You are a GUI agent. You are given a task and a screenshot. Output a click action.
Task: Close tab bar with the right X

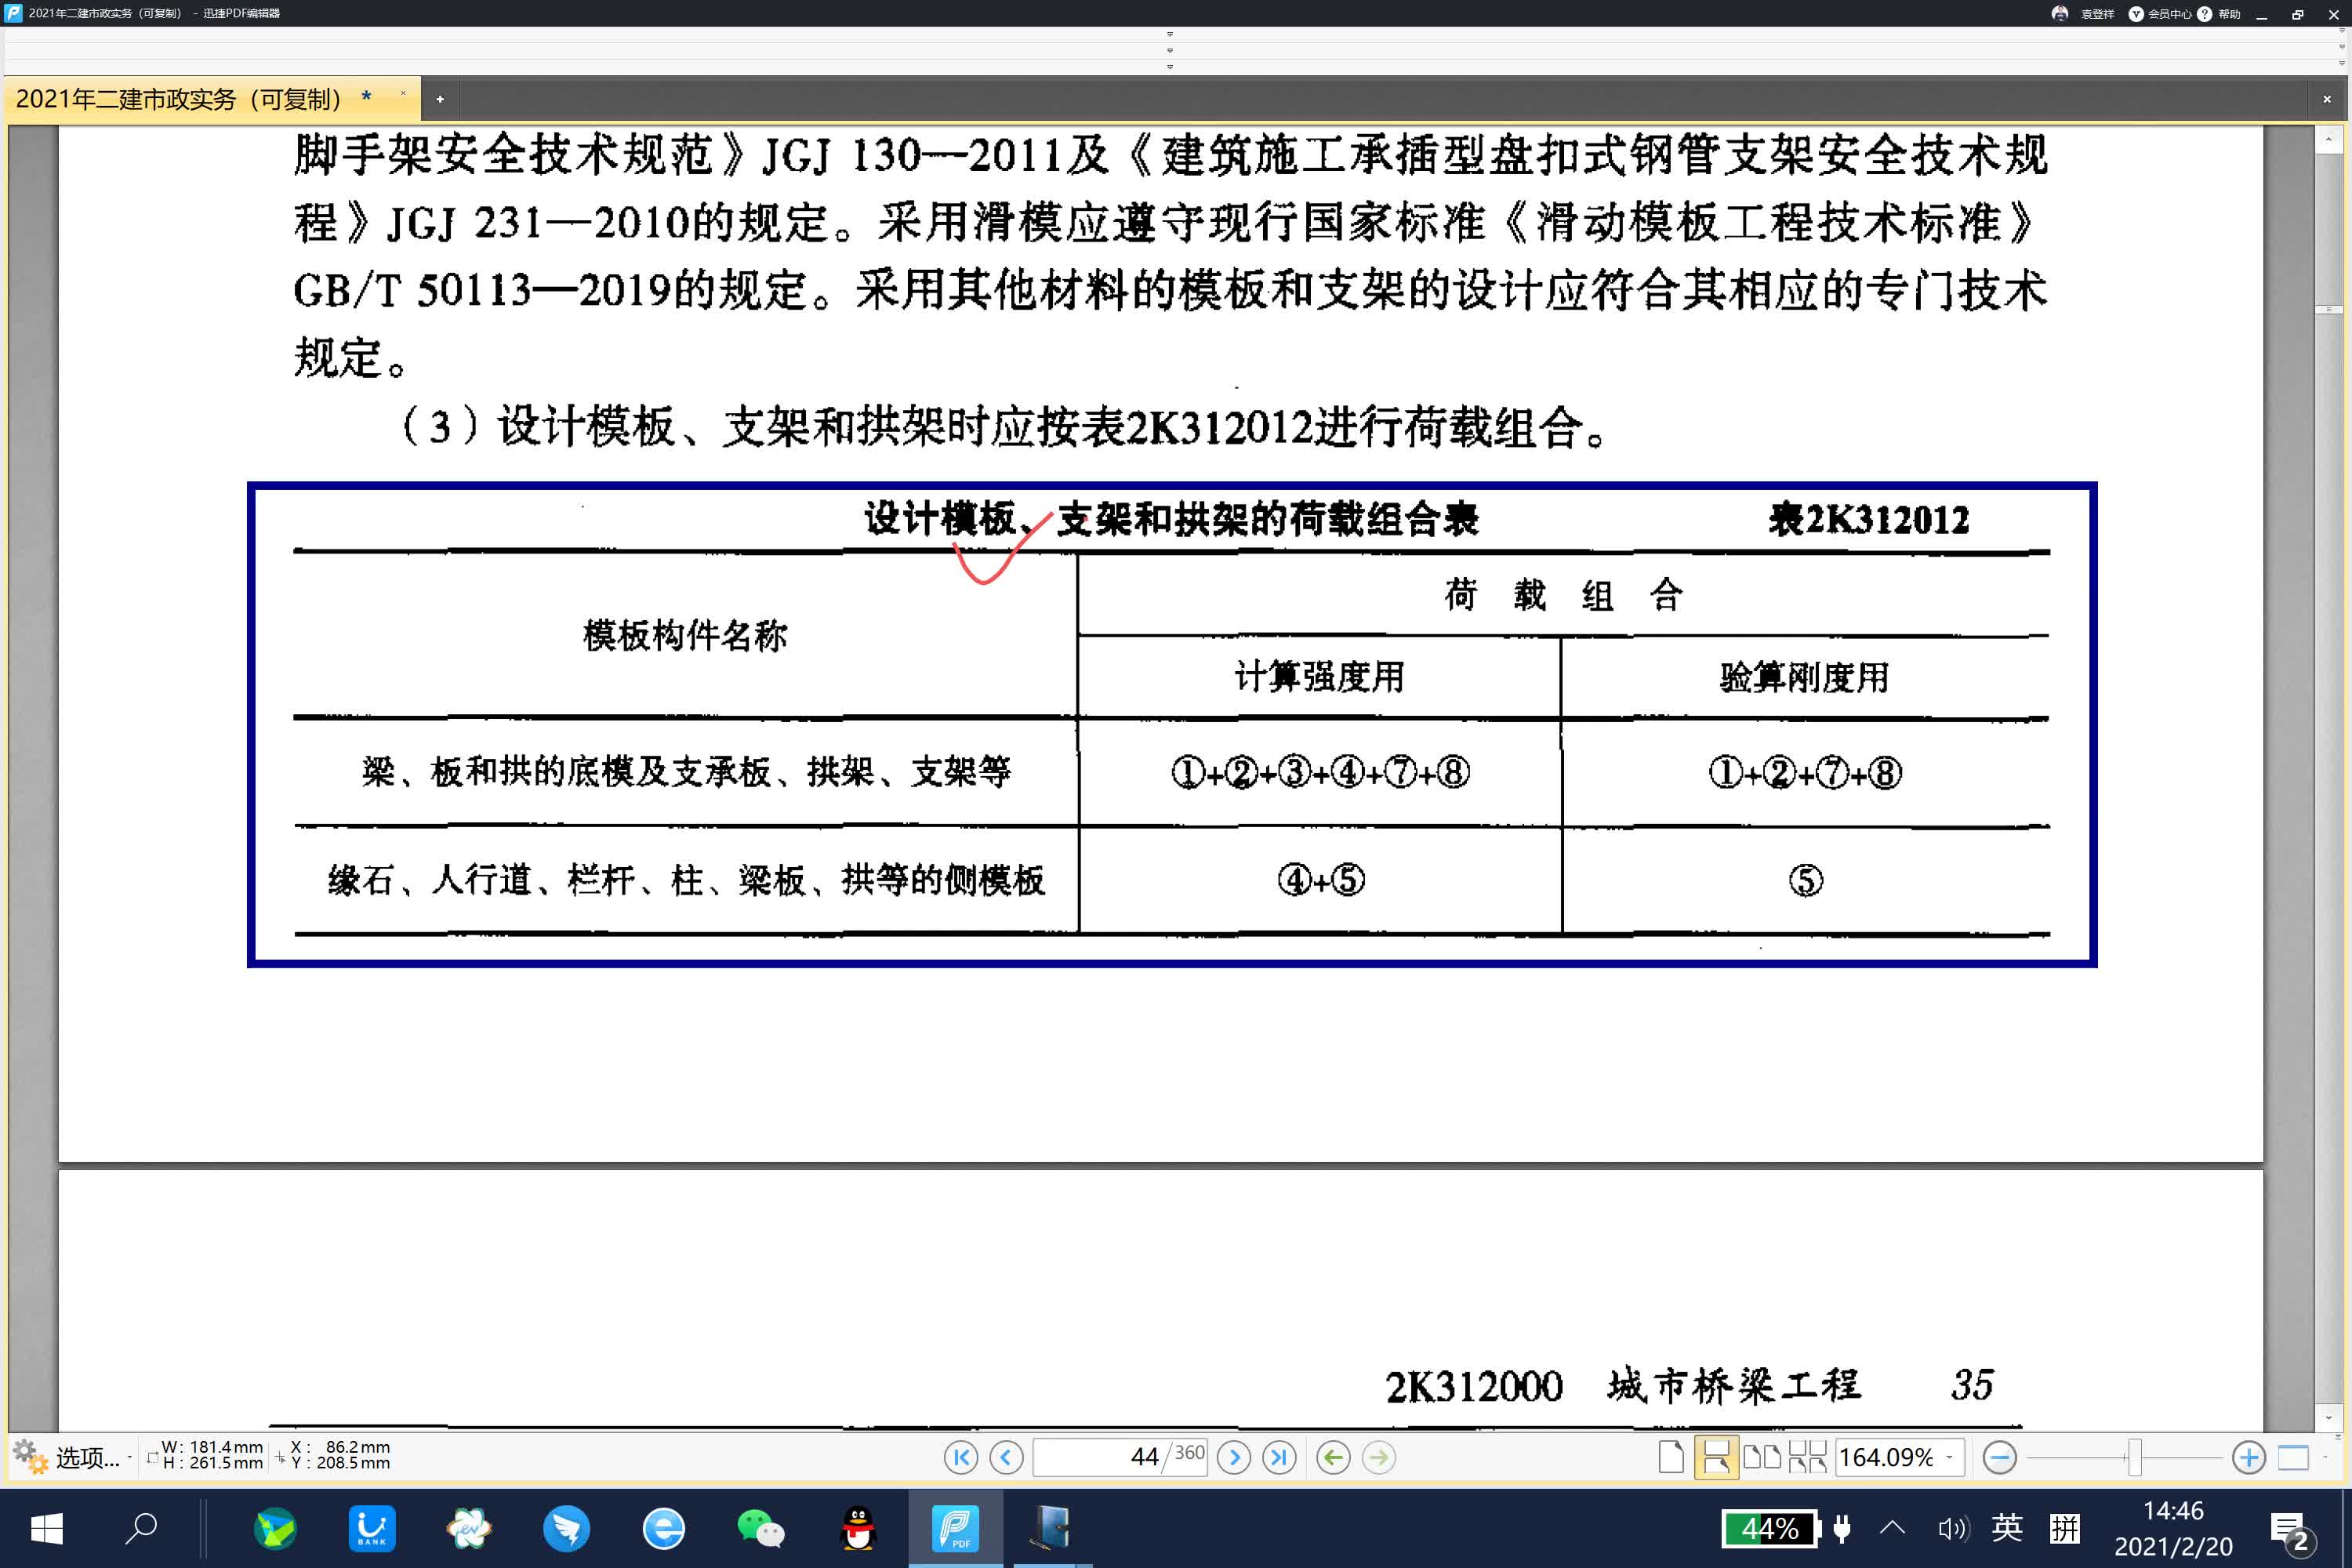[2327, 99]
